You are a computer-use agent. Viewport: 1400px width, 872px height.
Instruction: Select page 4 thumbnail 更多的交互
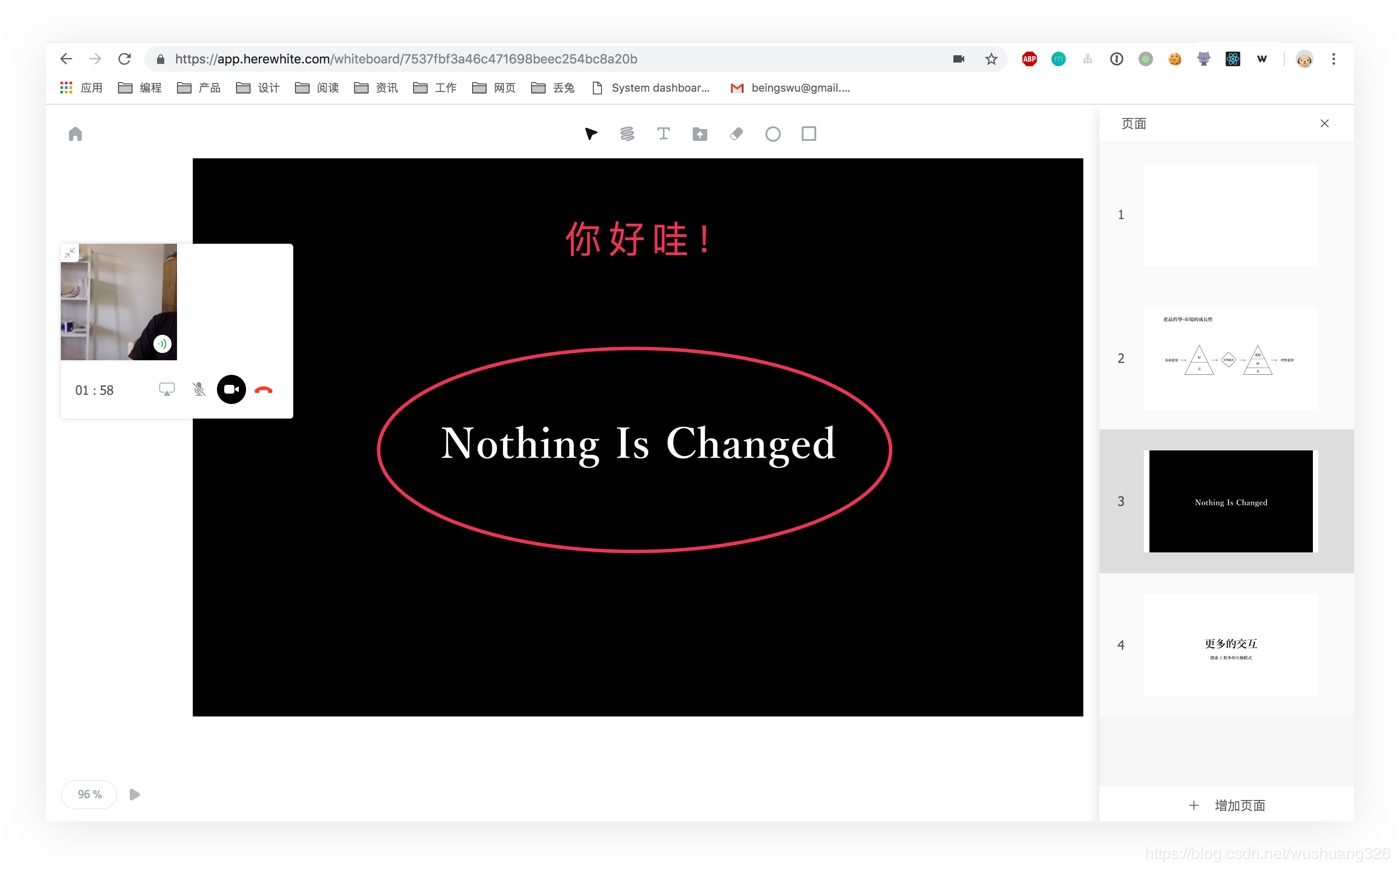click(1230, 644)
